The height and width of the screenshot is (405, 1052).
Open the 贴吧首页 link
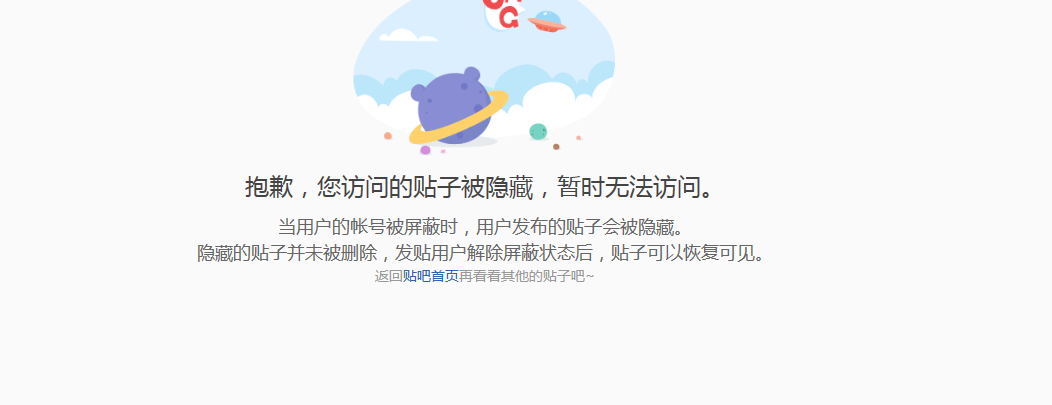pos(431,276)
